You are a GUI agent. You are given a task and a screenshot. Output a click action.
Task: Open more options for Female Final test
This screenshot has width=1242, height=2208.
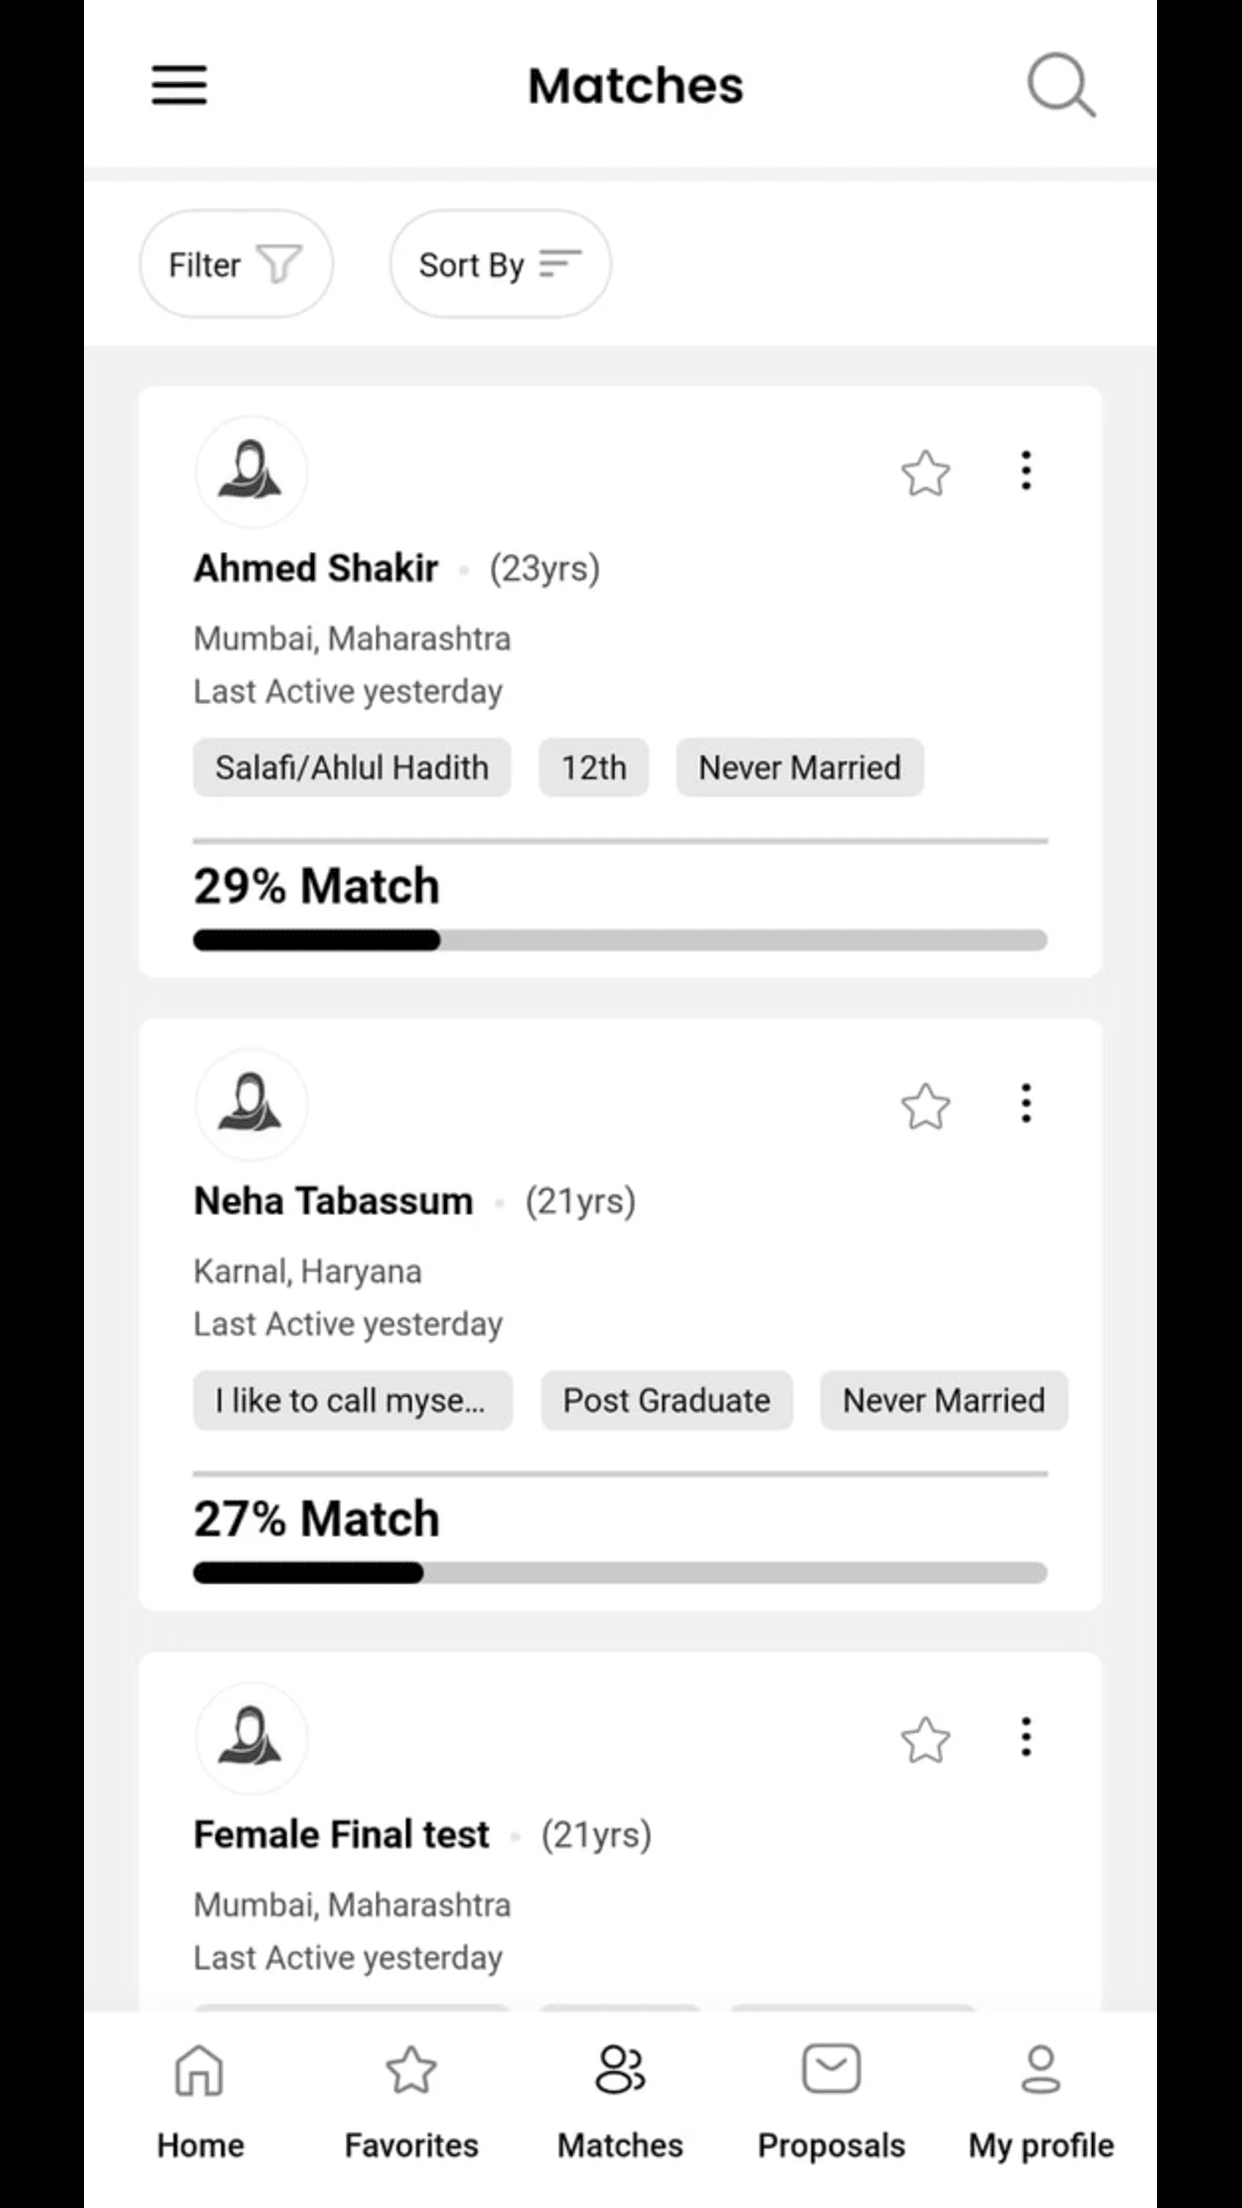1026,1737
